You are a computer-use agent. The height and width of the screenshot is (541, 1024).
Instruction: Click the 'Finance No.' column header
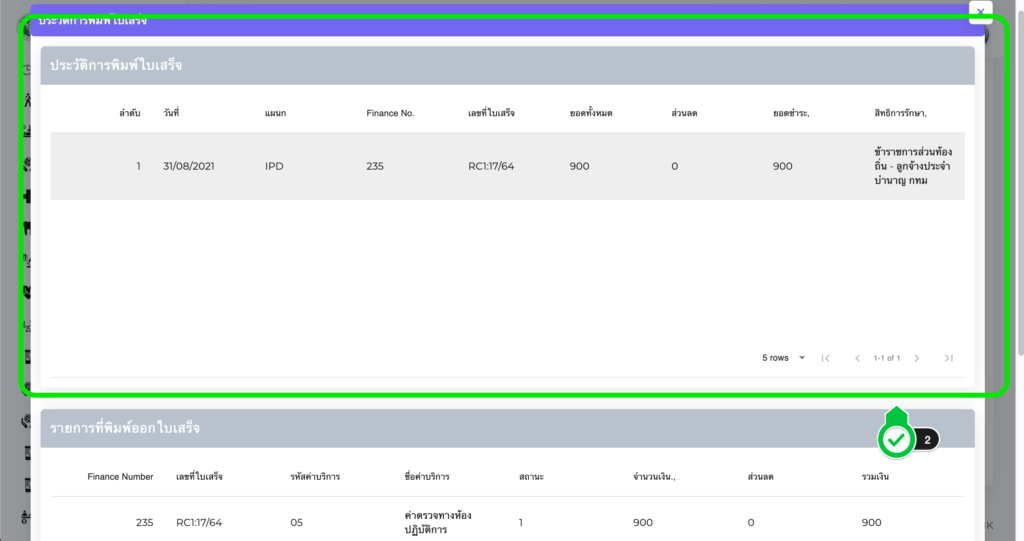(390, 113)
